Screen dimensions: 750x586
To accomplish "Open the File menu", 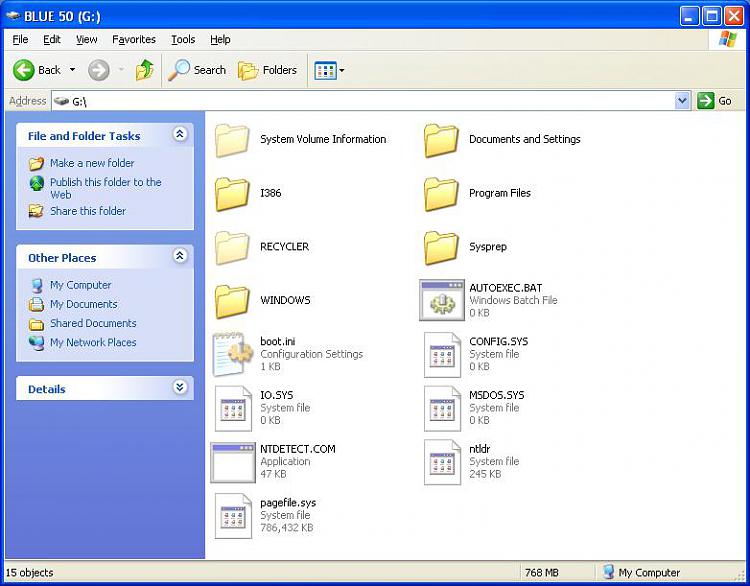I will click(20, 39).
